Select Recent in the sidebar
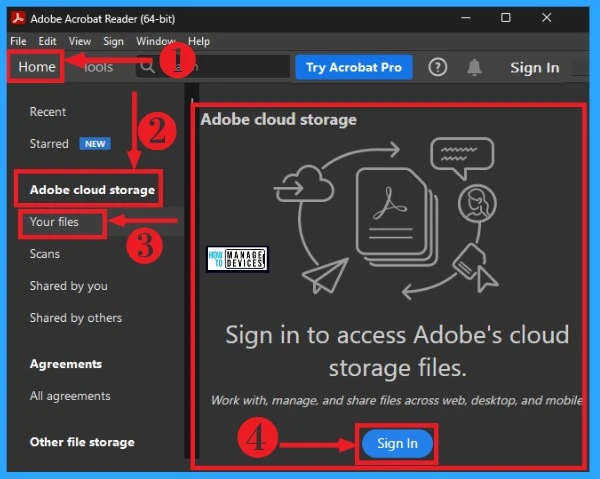600x479 pixels. (x=48, y=112)
